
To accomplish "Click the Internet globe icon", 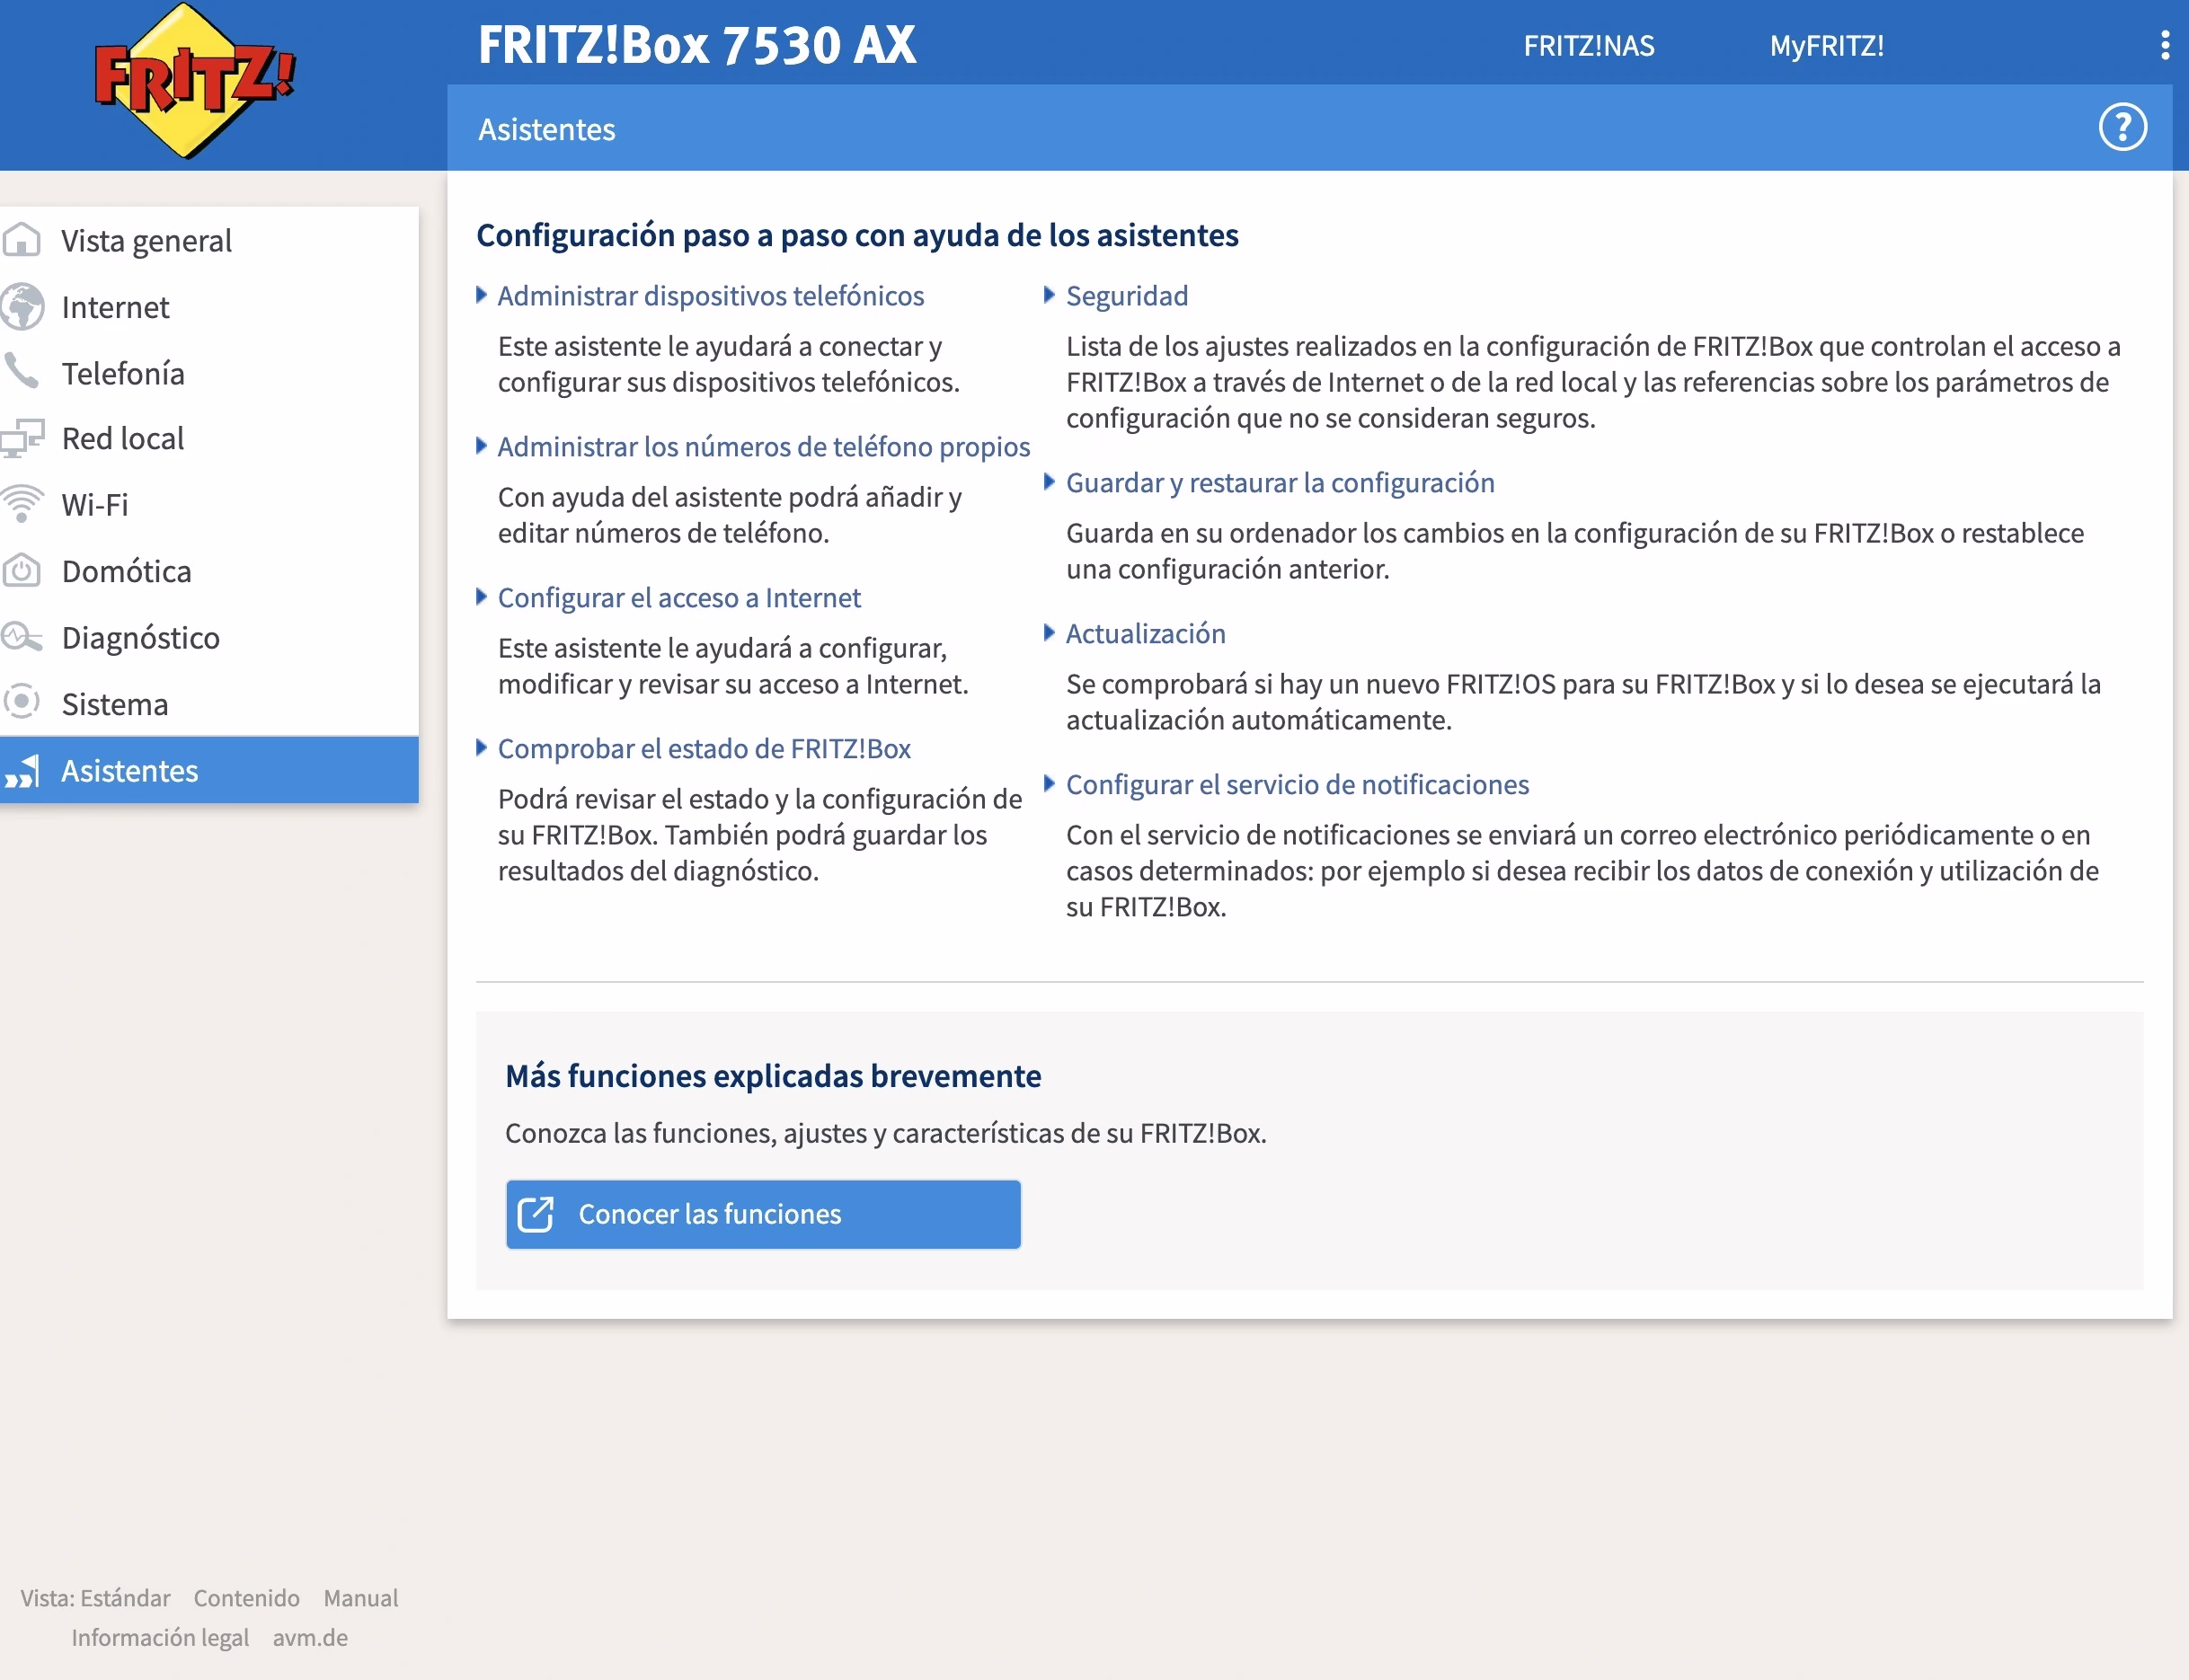I will pos(21,306).
